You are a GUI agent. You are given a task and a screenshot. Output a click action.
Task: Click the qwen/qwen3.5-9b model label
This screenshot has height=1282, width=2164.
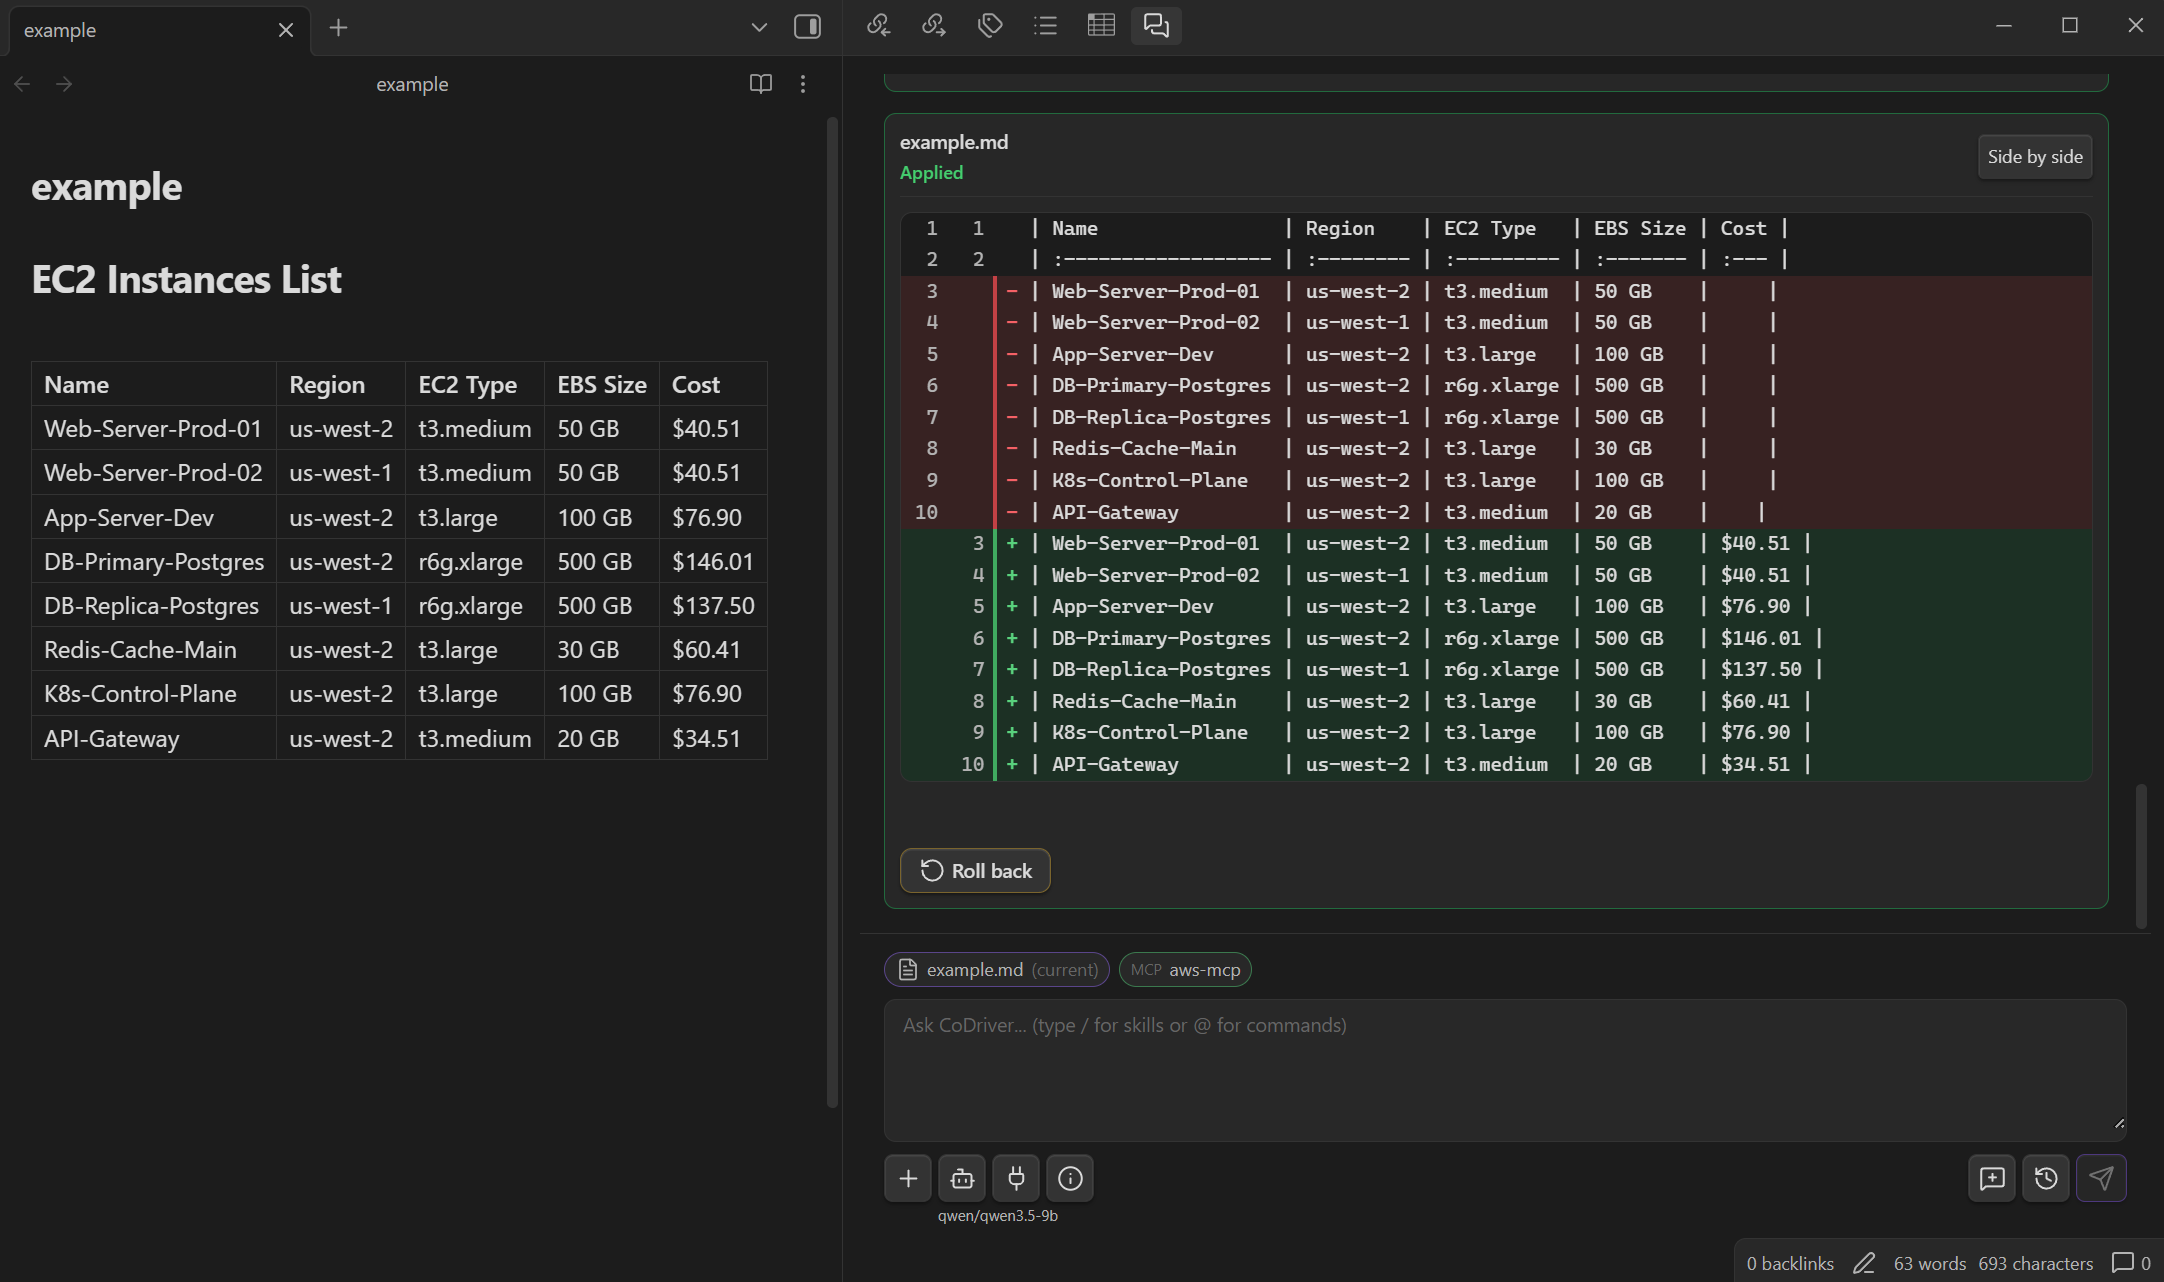click(997, 1216)
